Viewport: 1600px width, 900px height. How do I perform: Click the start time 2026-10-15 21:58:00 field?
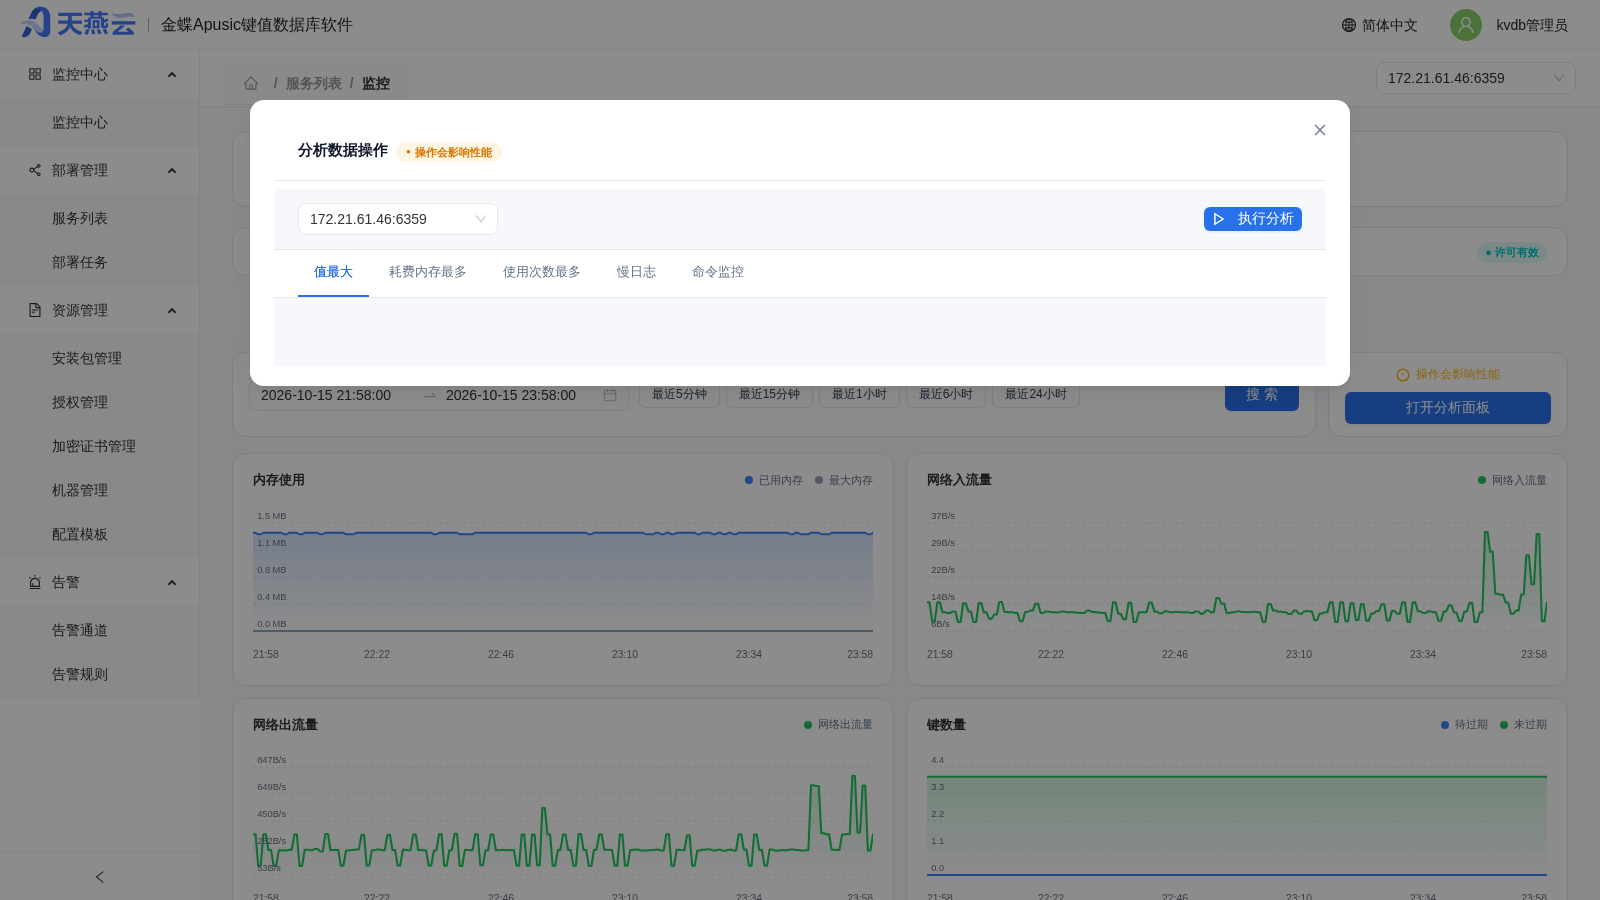326,395
